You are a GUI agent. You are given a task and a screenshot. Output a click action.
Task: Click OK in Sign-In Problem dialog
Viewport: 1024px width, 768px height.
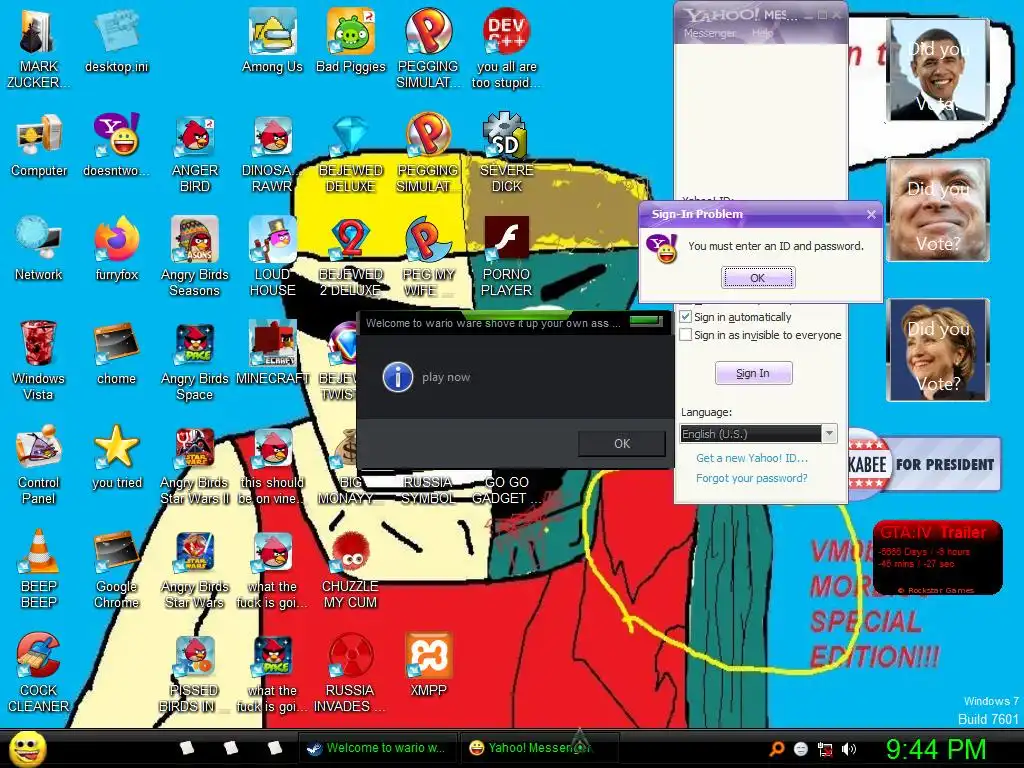coord(758,278)
